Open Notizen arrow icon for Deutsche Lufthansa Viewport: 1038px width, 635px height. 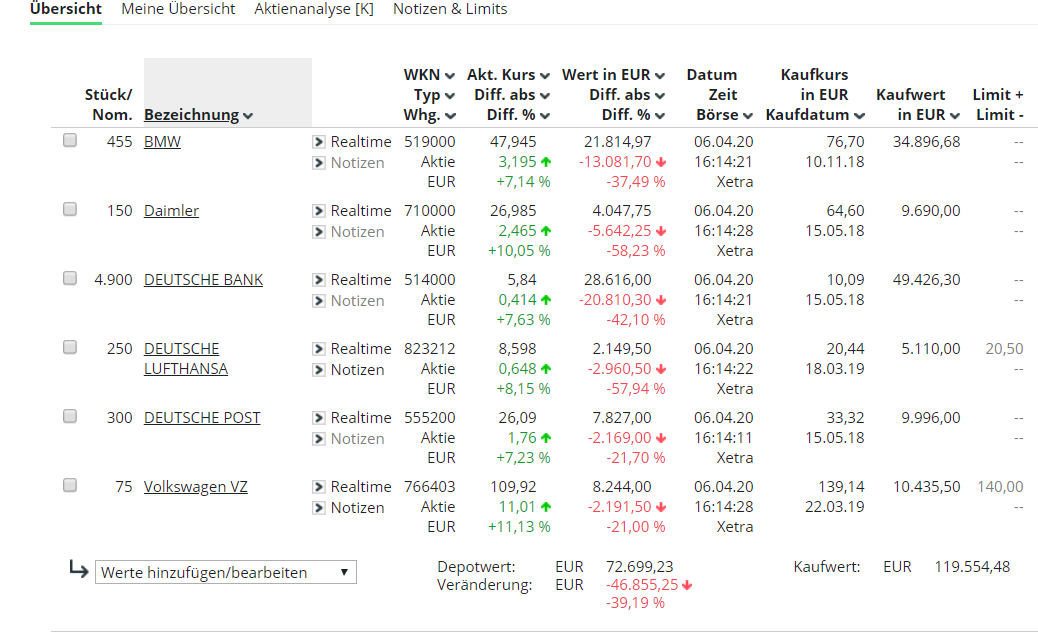(319, 369)
